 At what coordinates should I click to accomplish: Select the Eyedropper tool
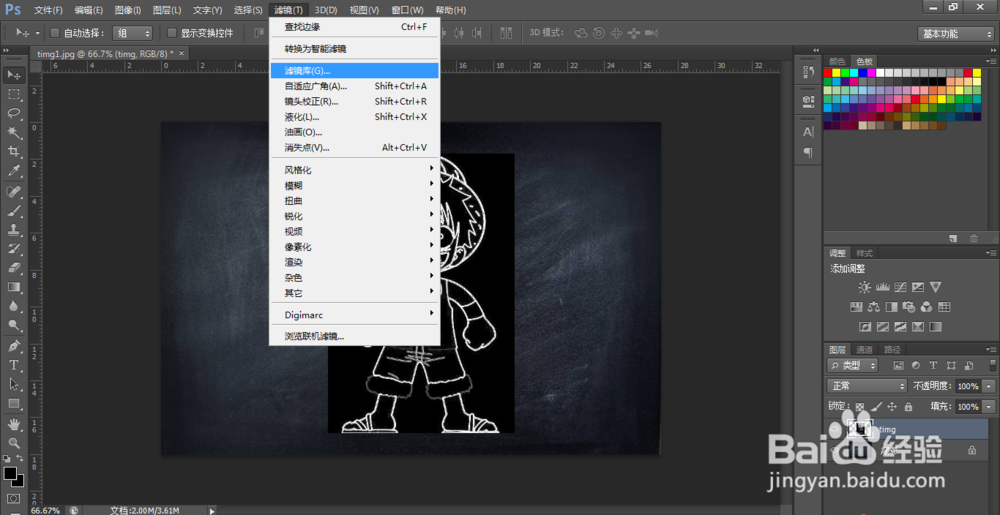click(x=14, y=171)
